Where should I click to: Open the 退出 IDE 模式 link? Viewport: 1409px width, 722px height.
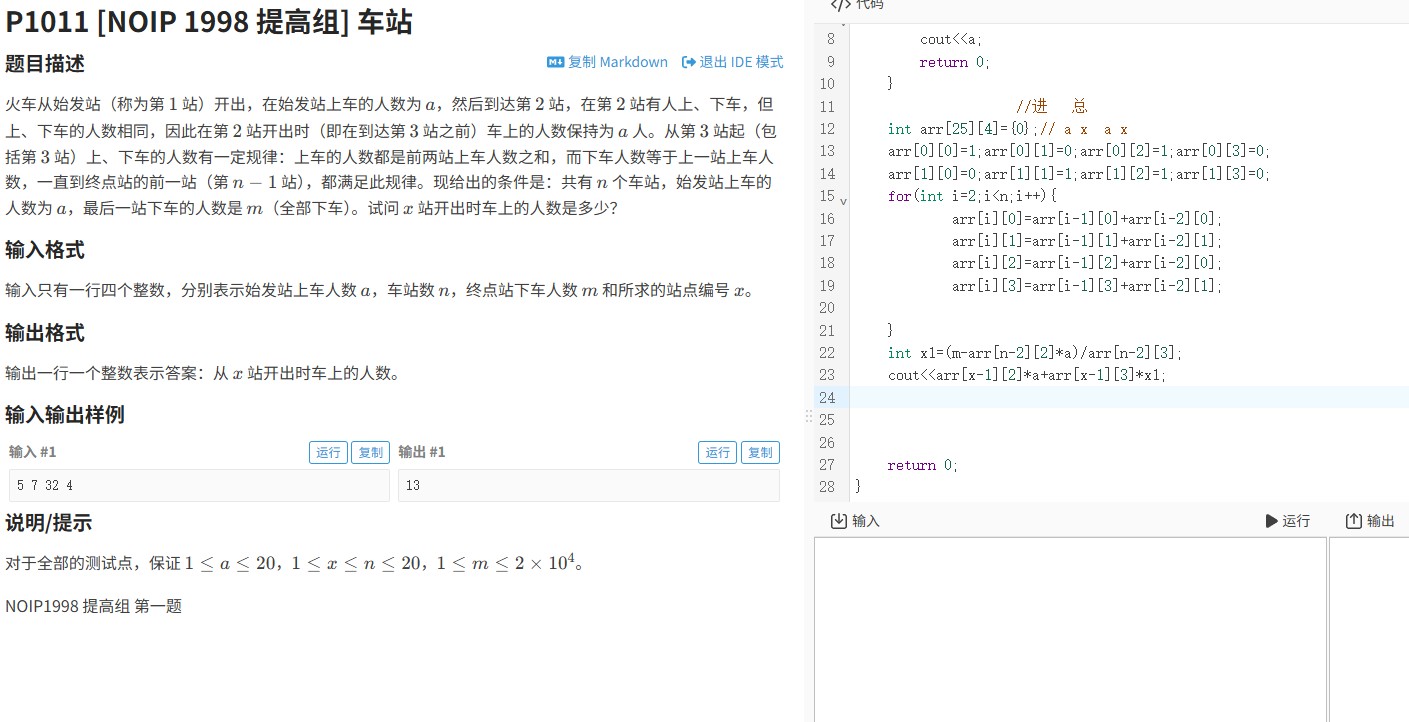coord(740,61)
